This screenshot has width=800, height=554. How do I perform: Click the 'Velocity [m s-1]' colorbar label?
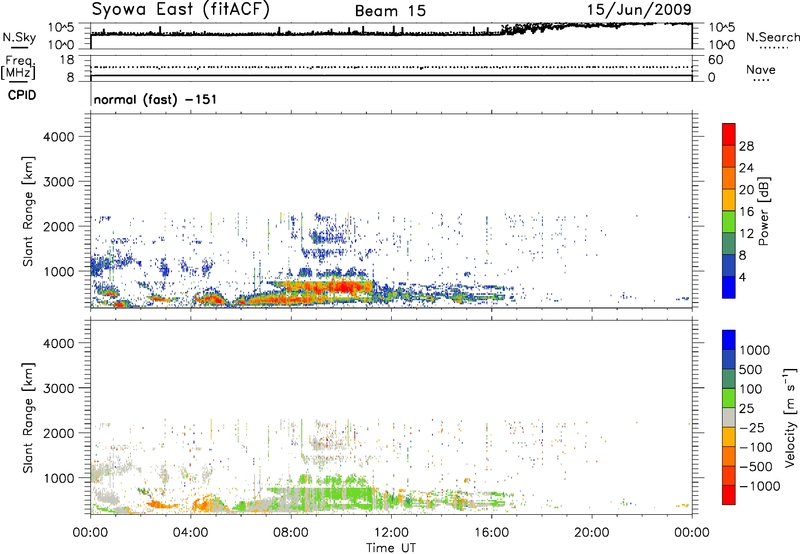tap(790, 417)
